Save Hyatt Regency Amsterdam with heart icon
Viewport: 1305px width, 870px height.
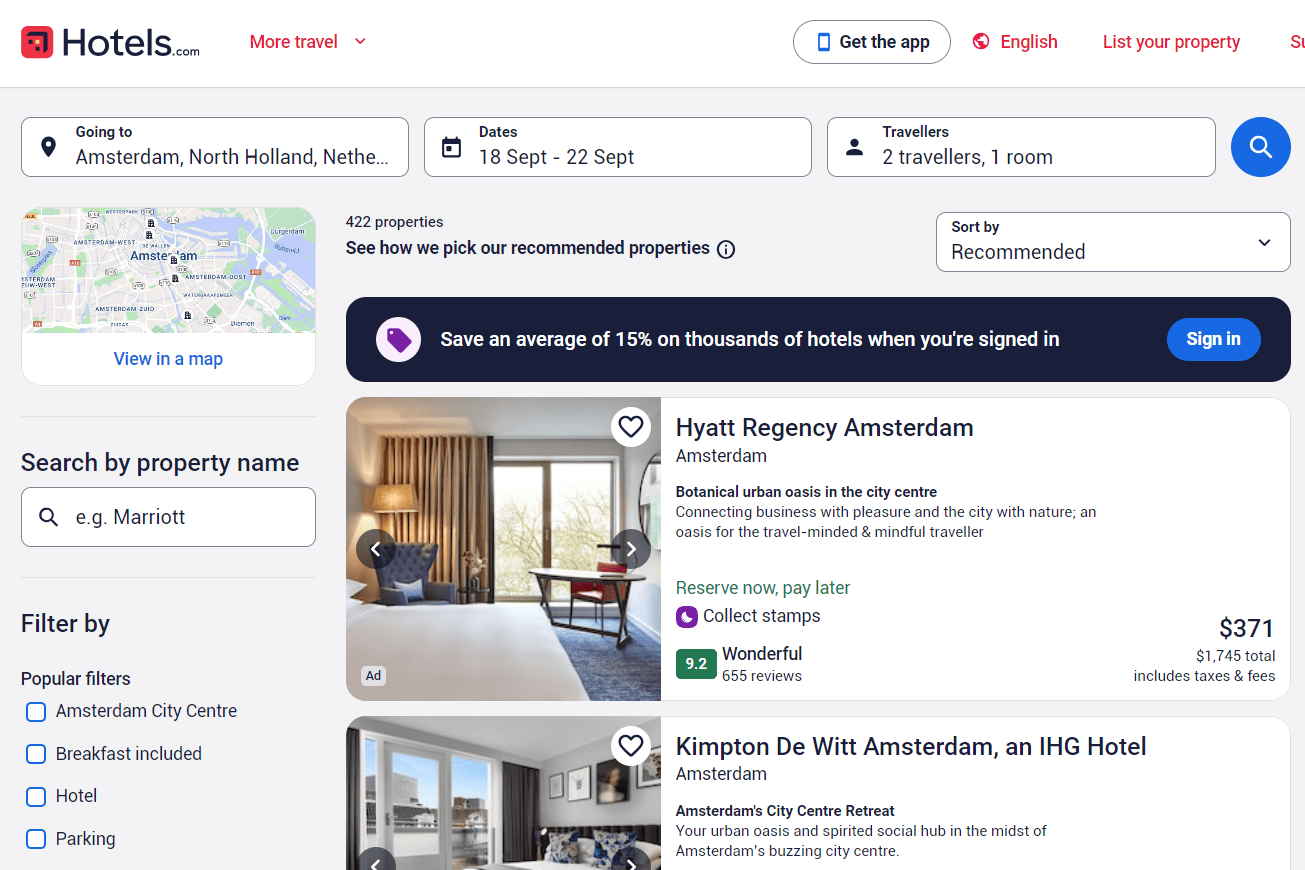631,428
